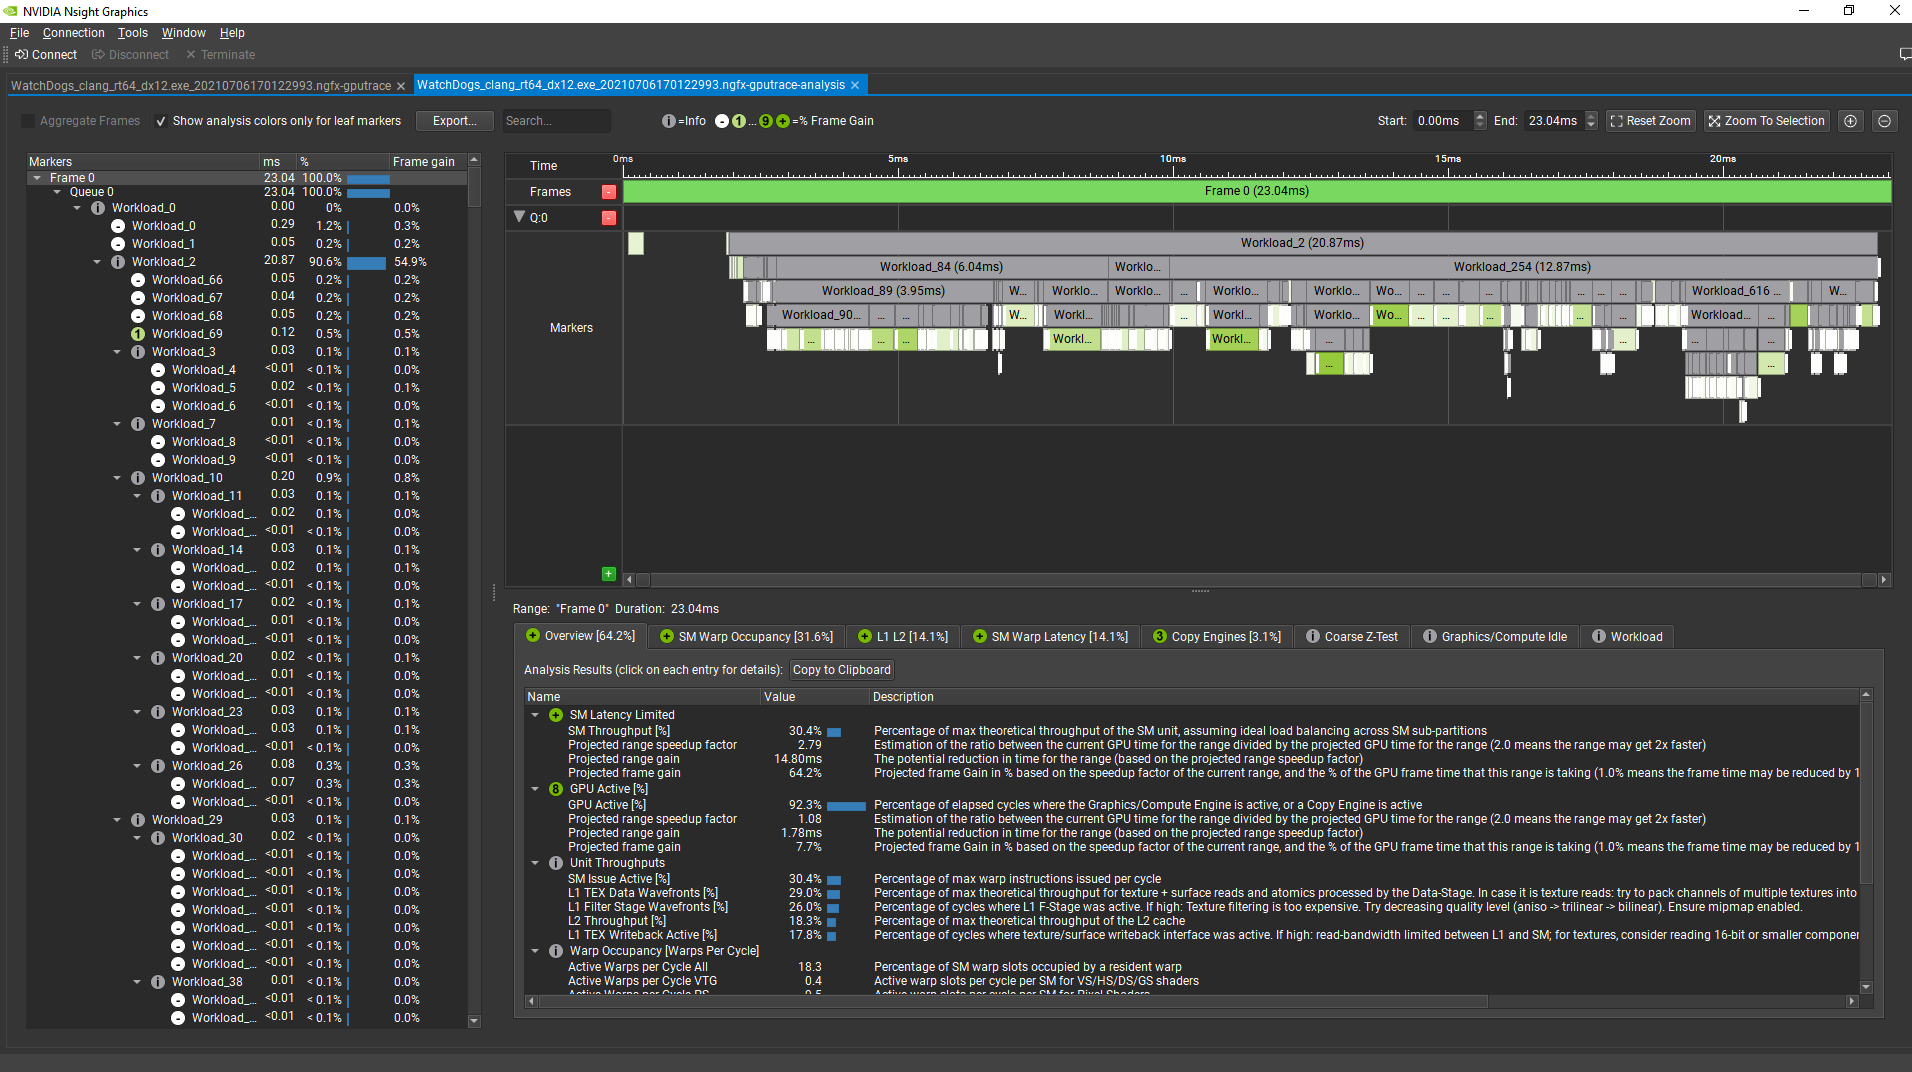Click the red collapse icon on Q:0 row
This screenshot has height=1072, width=1912.
[x=609, y=218]
